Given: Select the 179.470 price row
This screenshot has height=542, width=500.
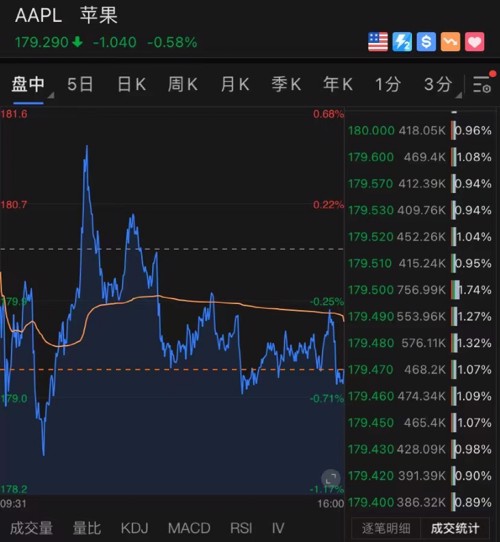Looking at the screenshot, I should 420,370.
